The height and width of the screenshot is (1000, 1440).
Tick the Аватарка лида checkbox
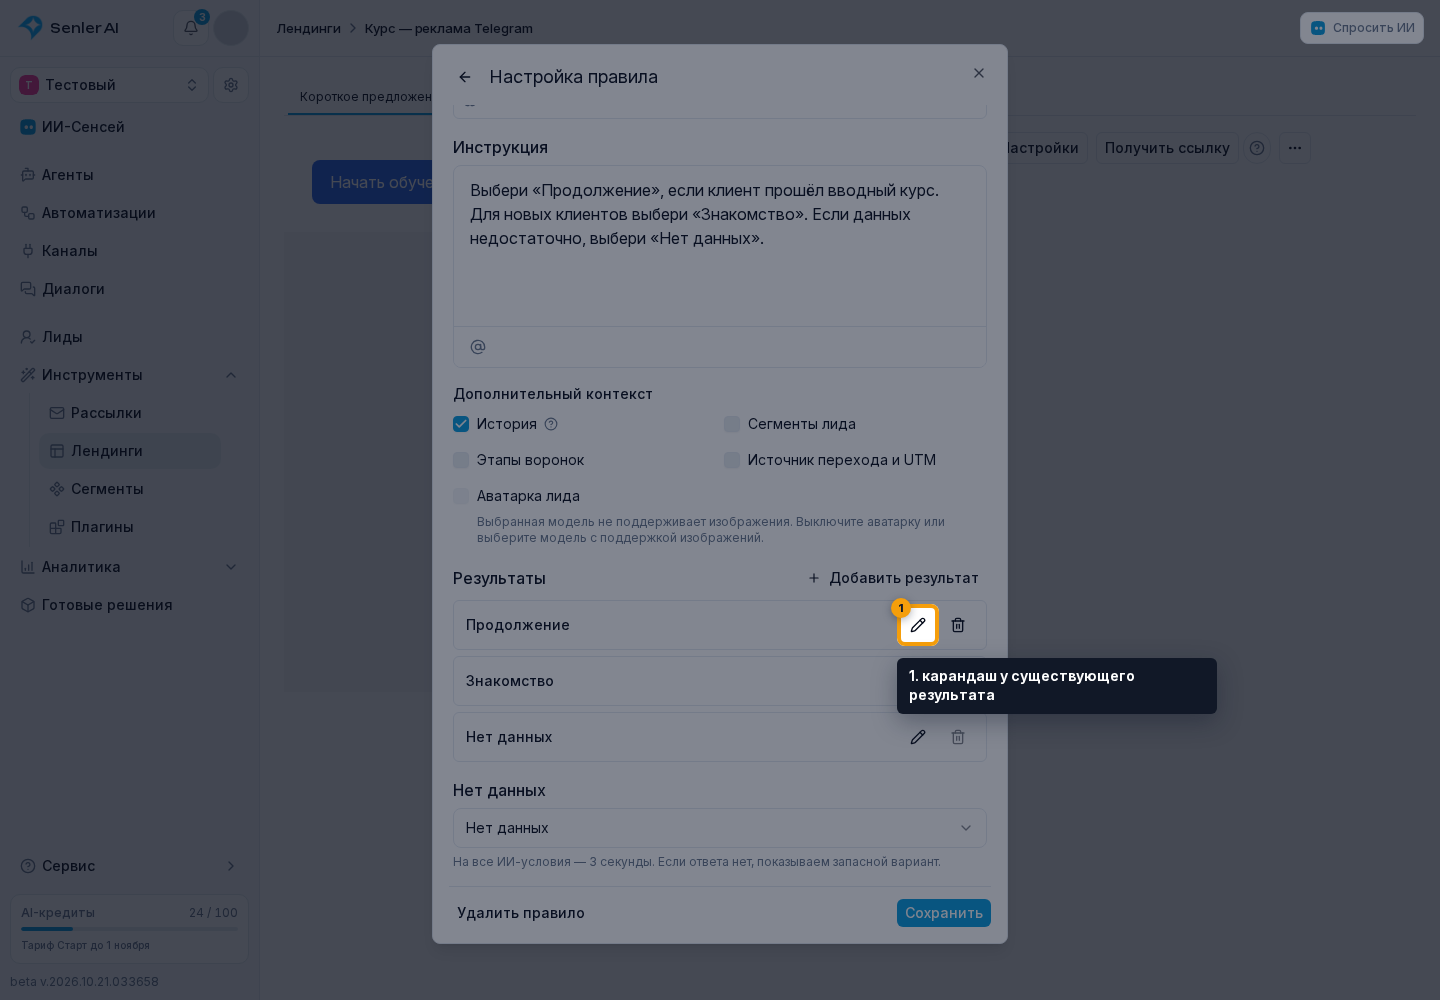461,496
